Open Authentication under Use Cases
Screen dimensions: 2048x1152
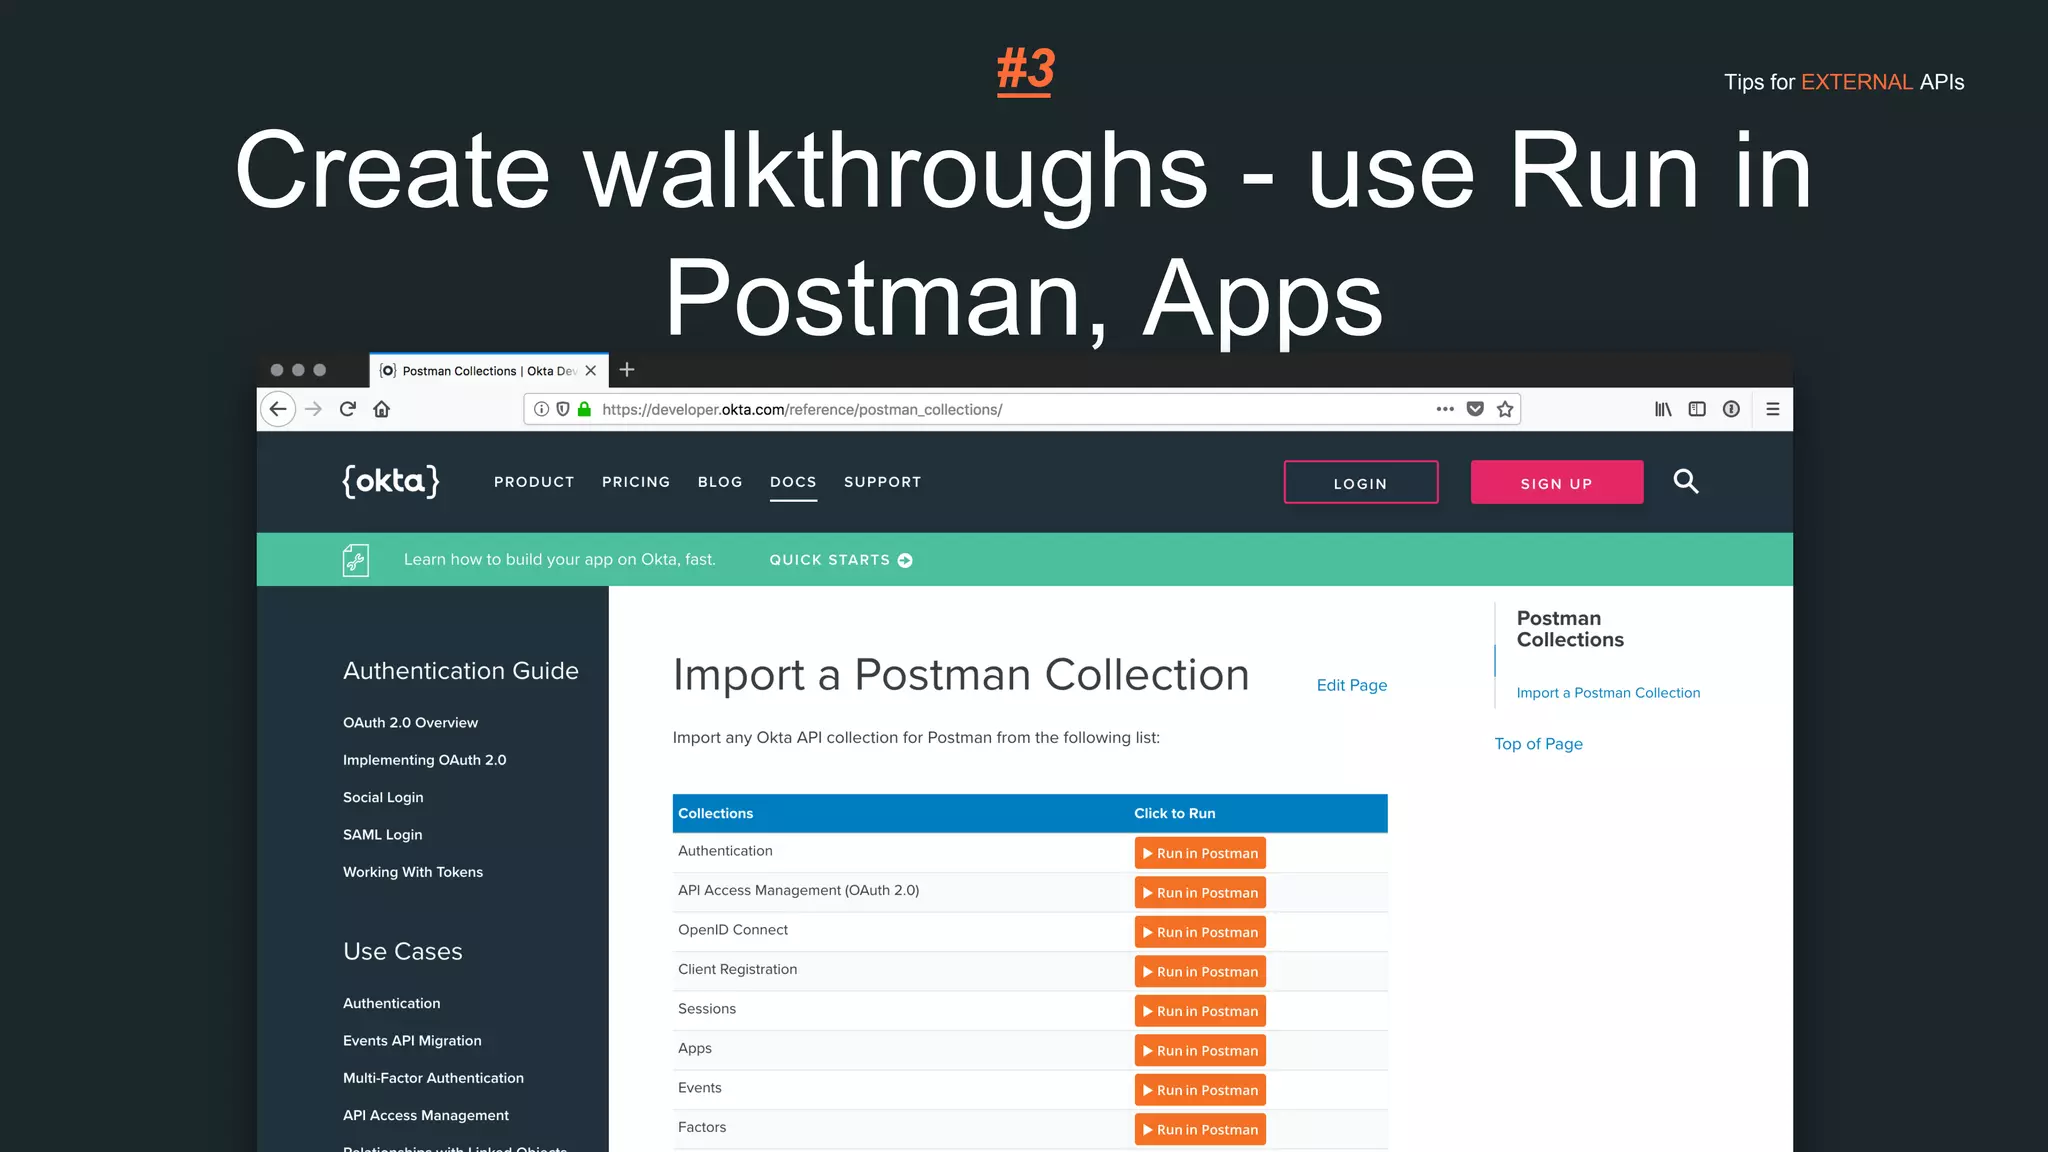coord(391,1003)
